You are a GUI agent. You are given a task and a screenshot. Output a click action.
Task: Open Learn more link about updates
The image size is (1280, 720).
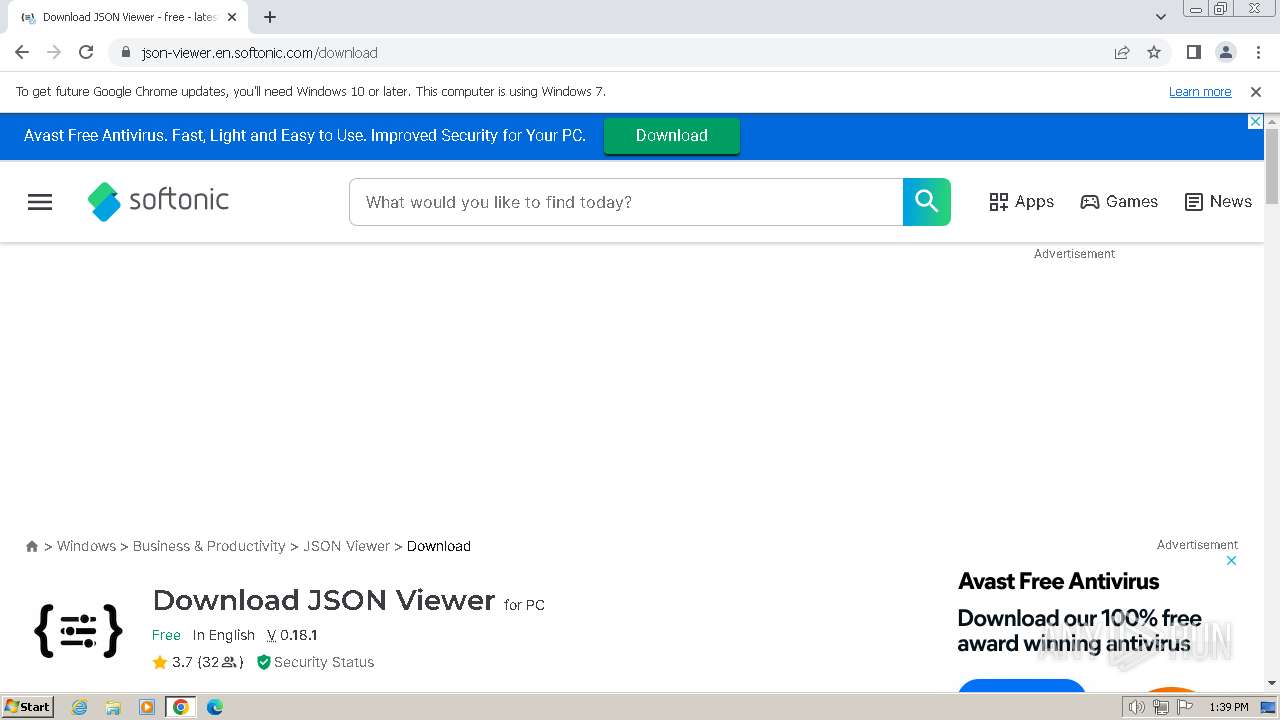pos(1200,91)
